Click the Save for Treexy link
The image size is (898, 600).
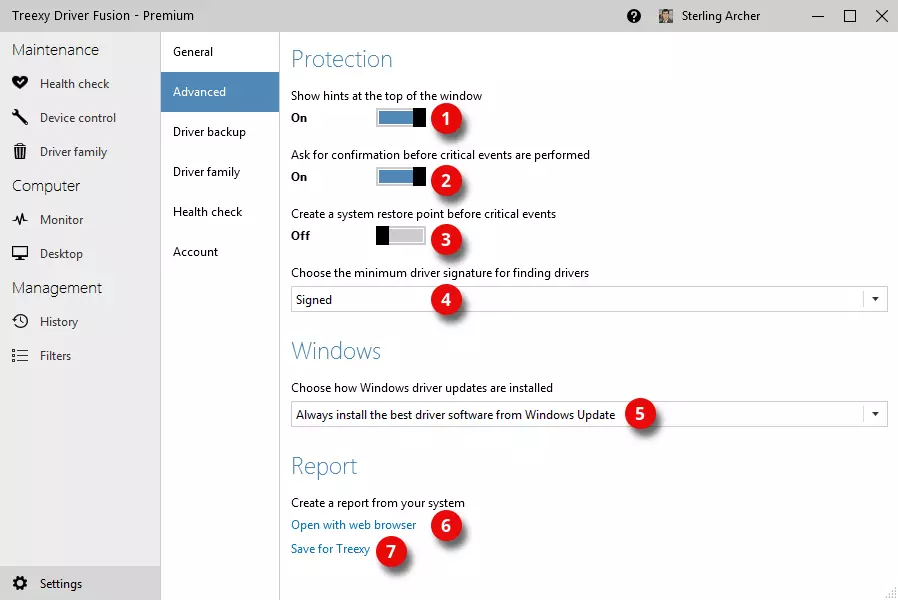(x=330, y=549)
